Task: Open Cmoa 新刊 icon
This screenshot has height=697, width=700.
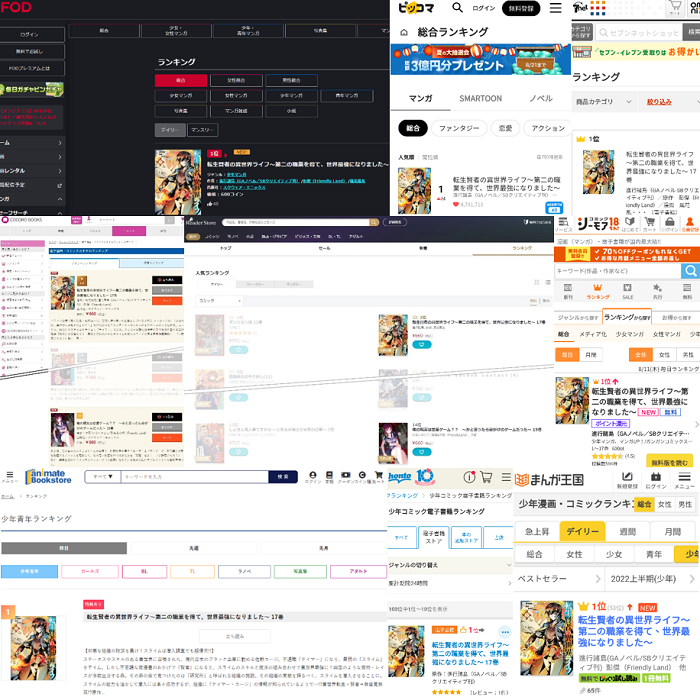Action: [568, 291]
